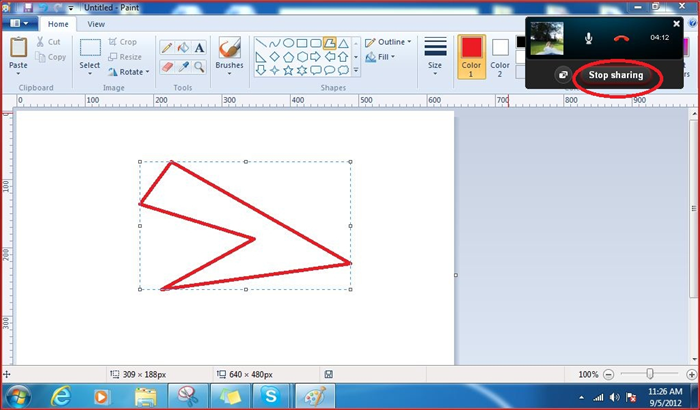Select the Eraser tool

[167, 67]
